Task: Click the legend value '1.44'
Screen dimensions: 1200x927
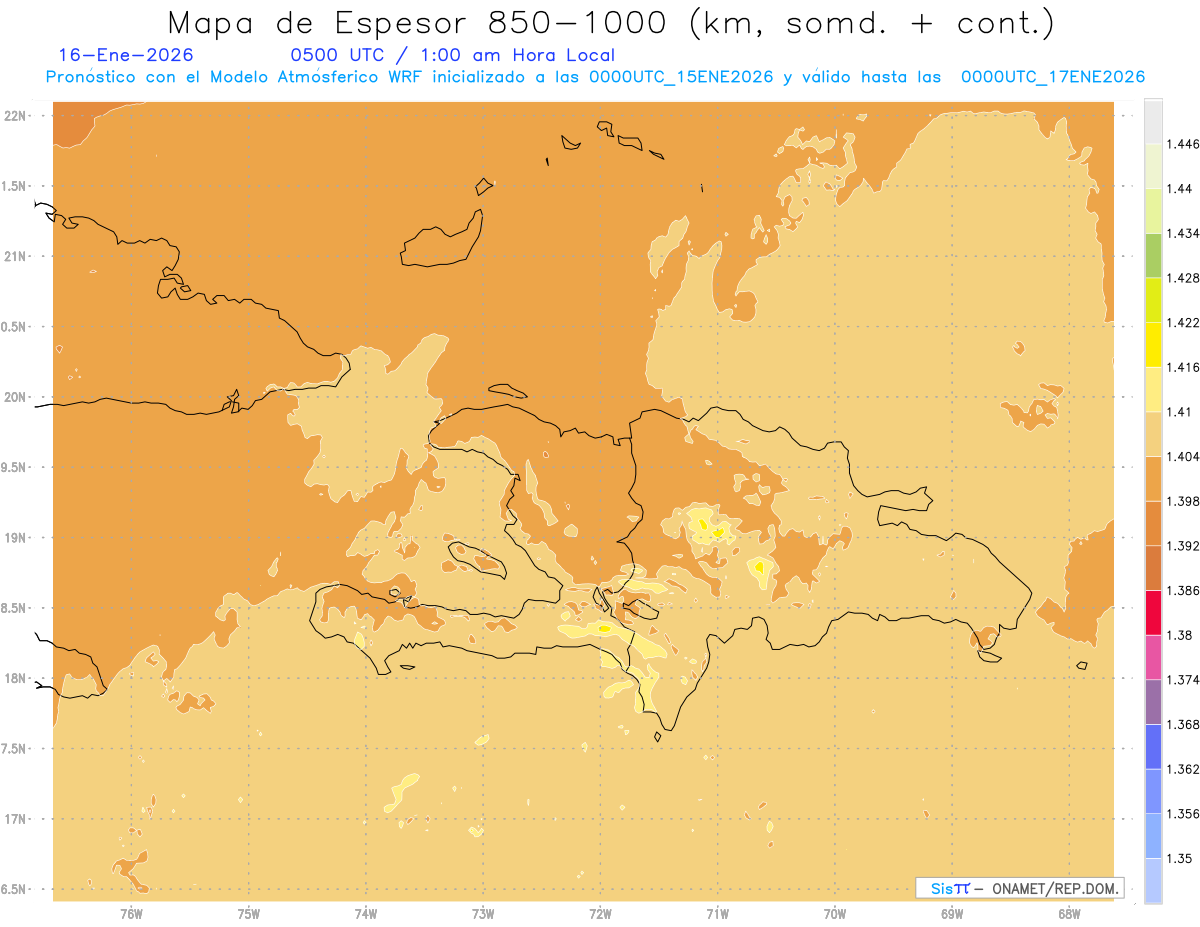Action: tap(1180, 188)
